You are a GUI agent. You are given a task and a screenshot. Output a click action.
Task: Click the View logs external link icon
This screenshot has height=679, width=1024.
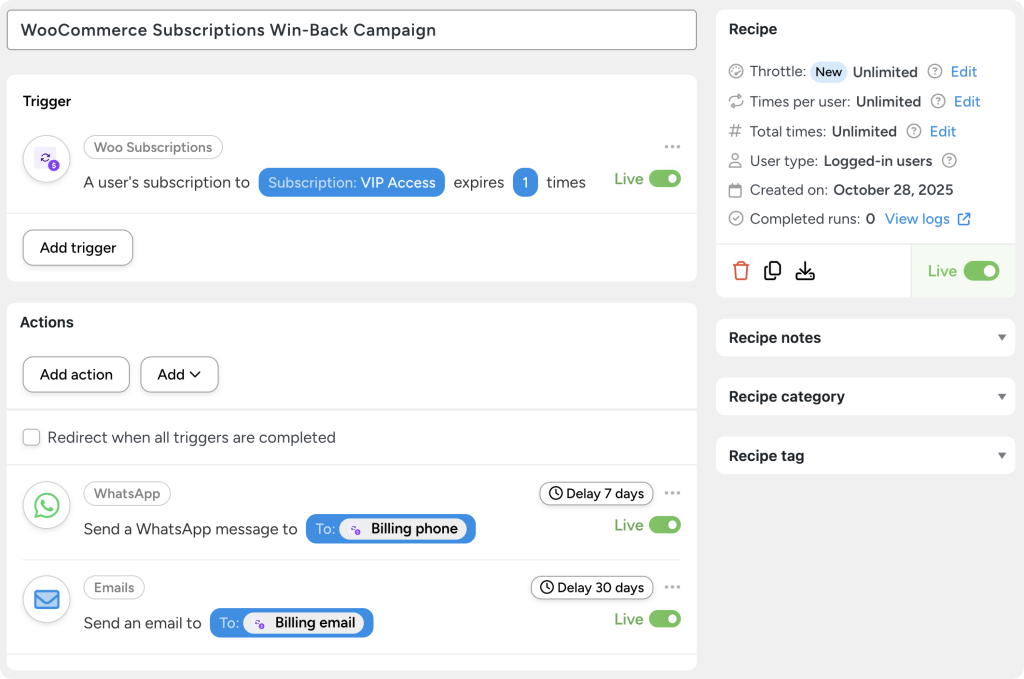(x=962, y=218)
